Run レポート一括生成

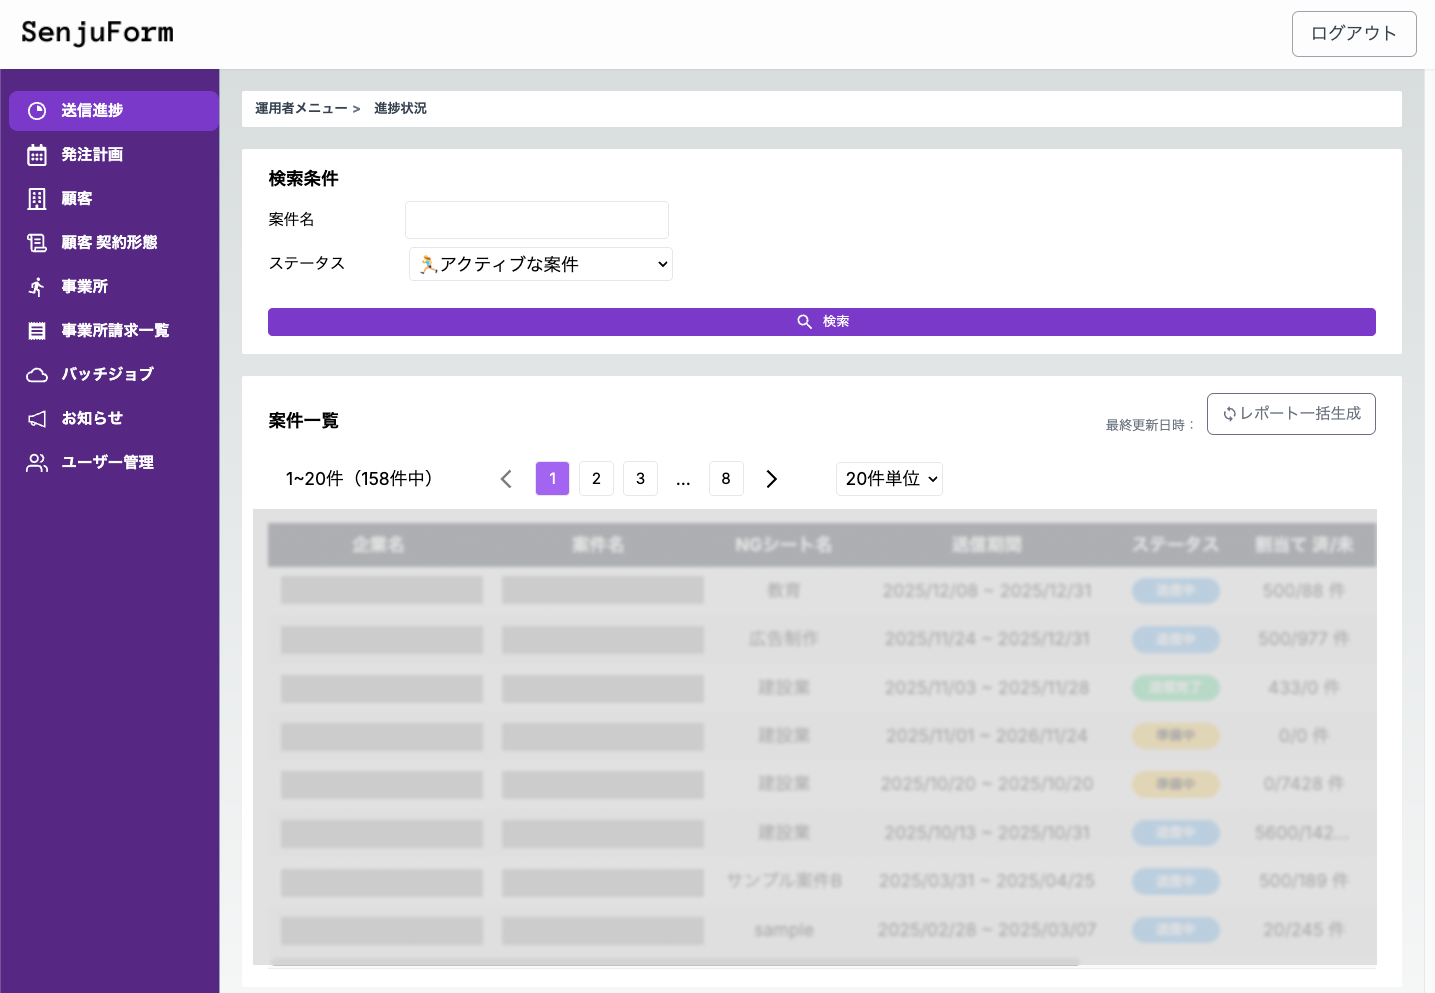point(1291,414)
